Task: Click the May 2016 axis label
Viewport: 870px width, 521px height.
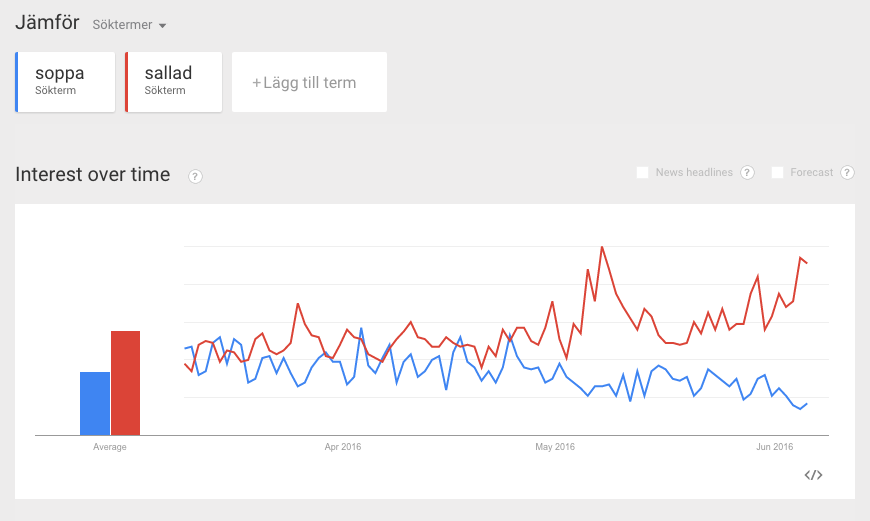Action: (x=555, y=447)
